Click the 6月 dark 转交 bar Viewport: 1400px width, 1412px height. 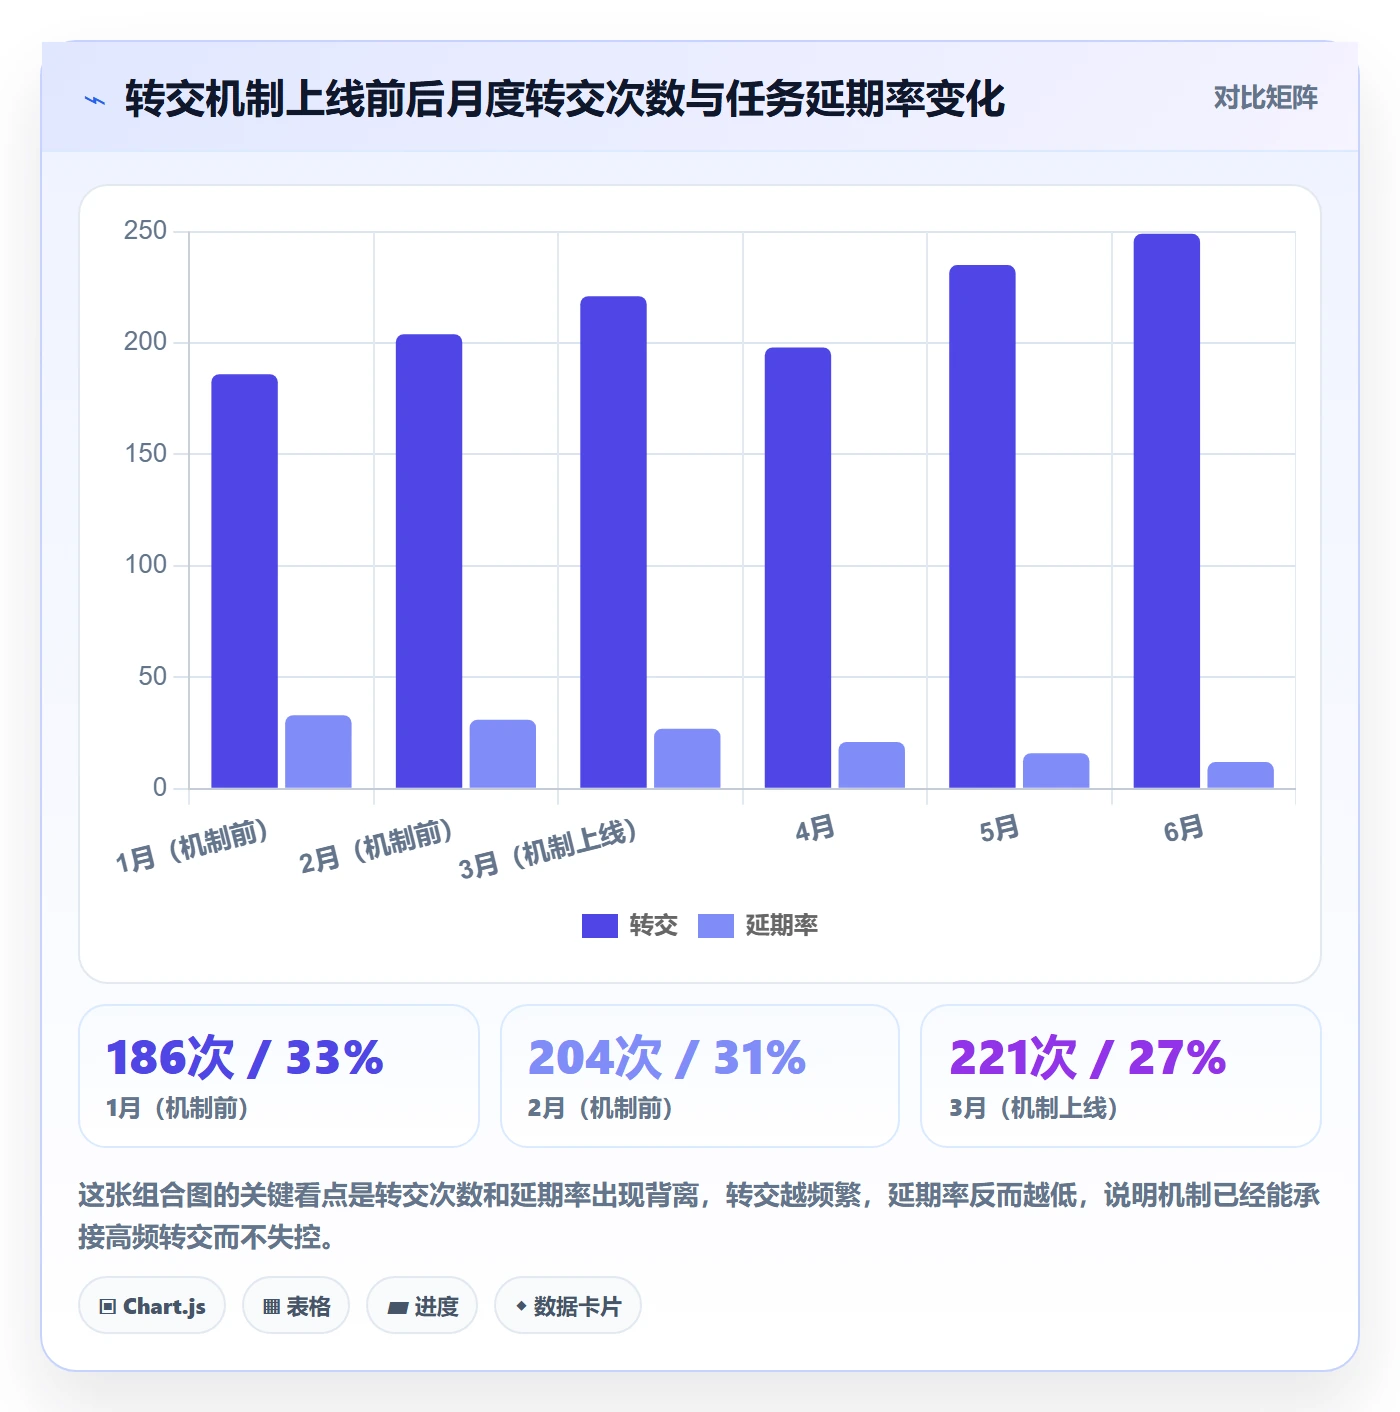point(1167,511)
